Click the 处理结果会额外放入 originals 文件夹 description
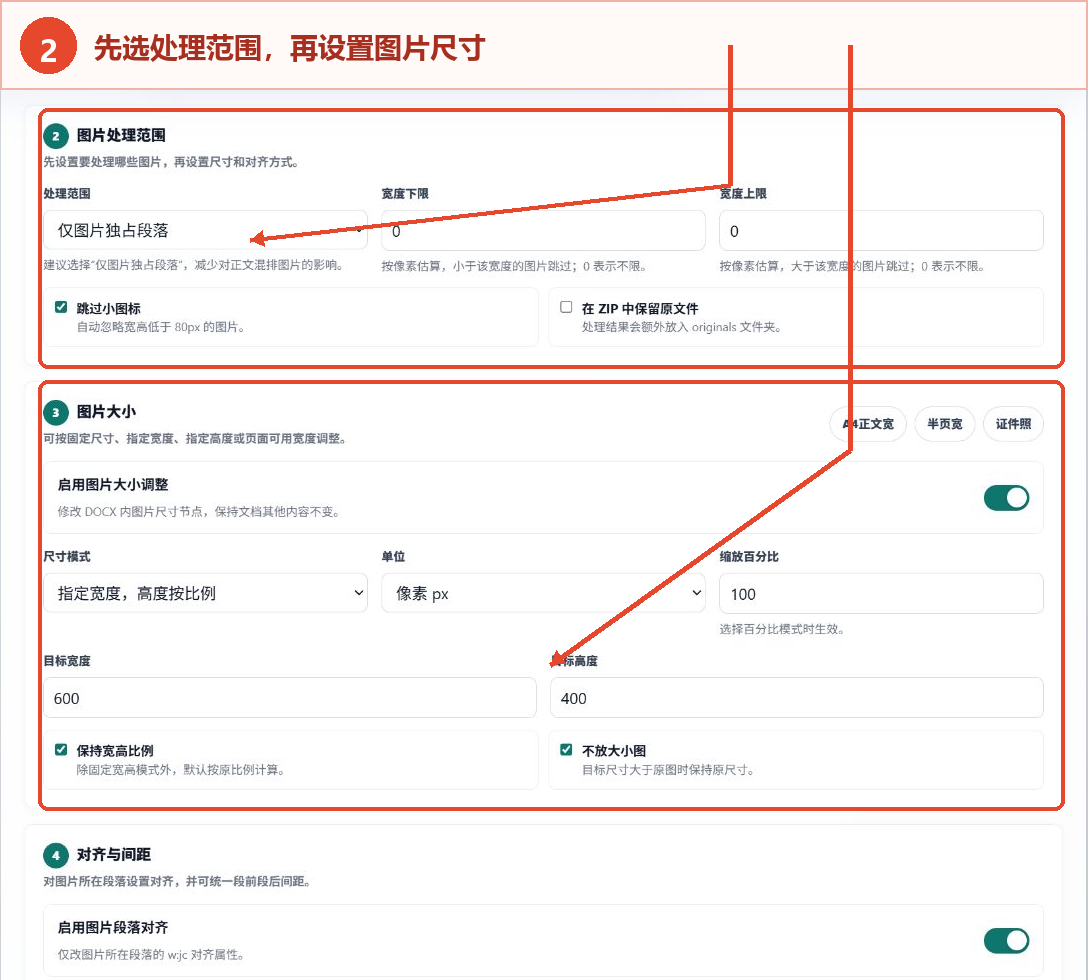 point(681,327)
